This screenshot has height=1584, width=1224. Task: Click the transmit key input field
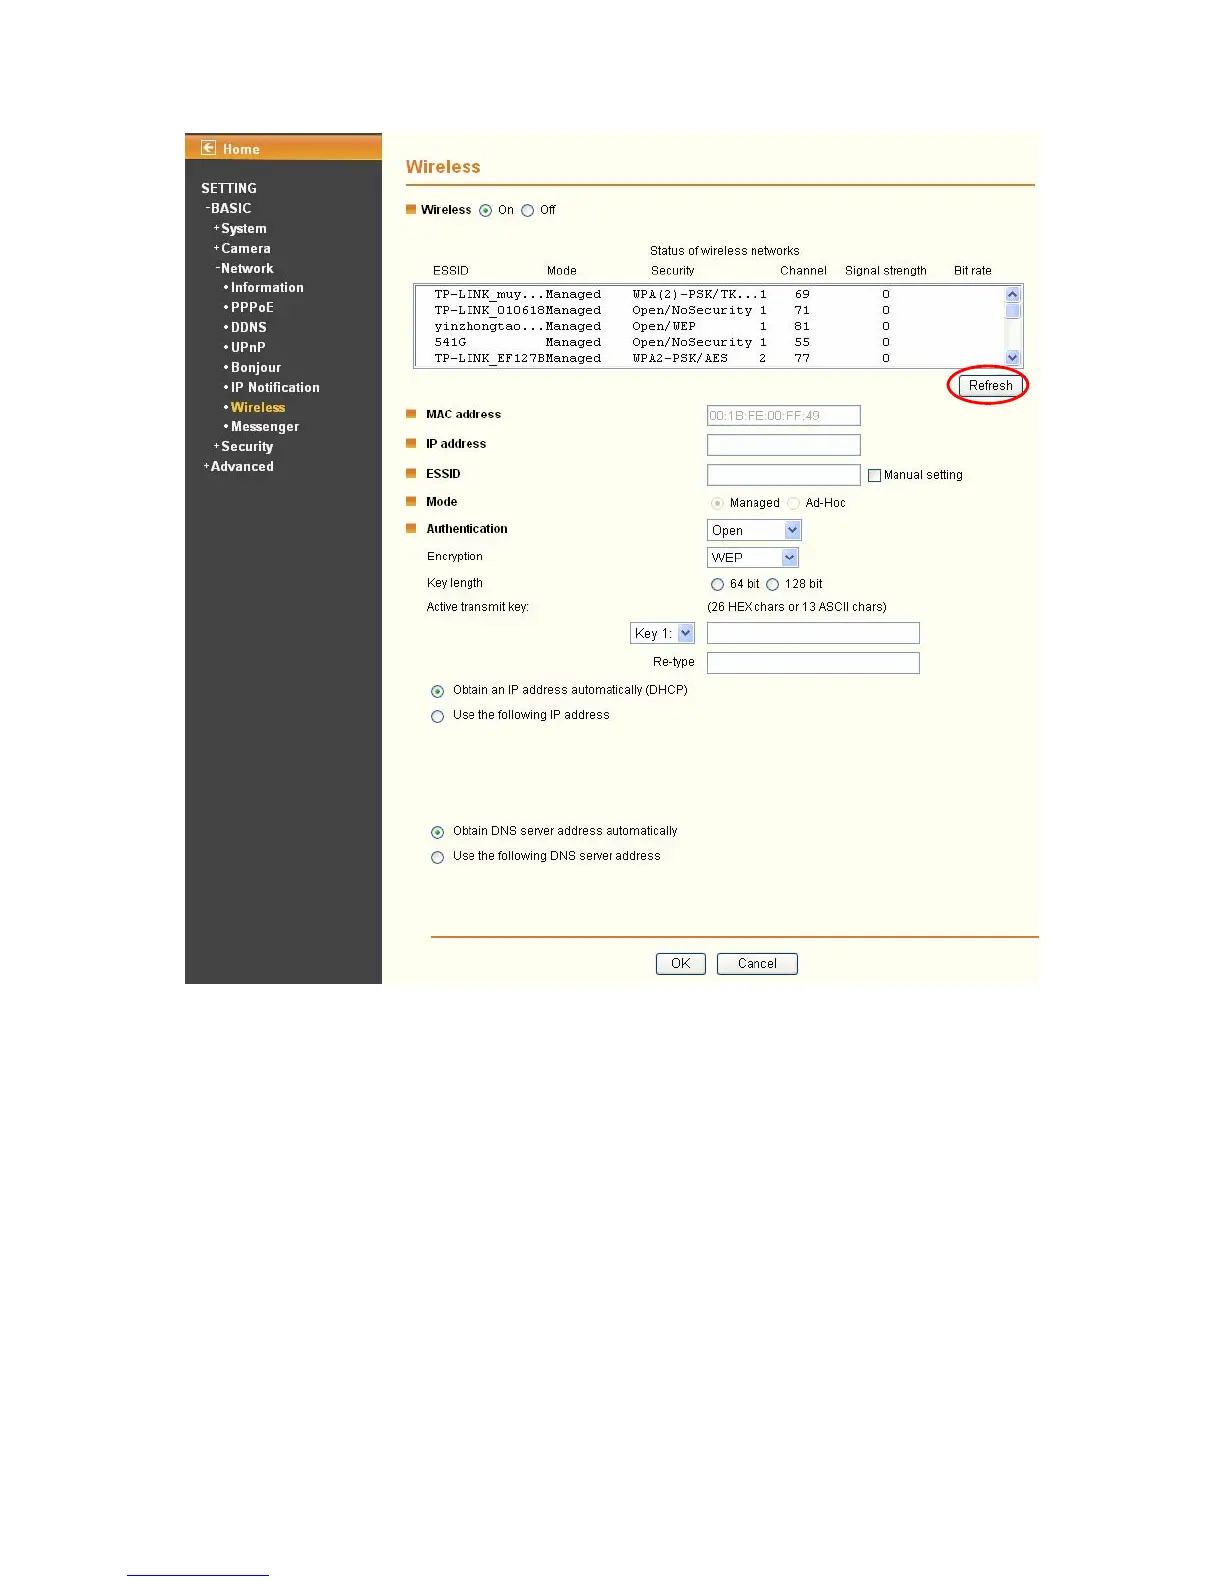(x=813, y=633)
